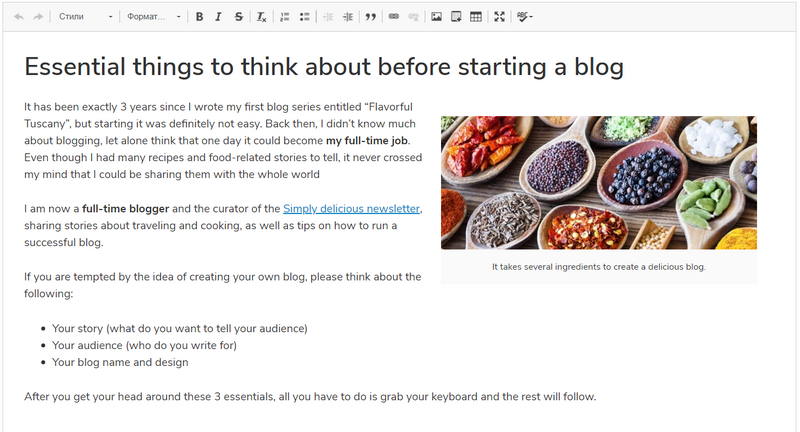This screenshot has height=432, width=800.
Task: Toggle strikethrough formatting
Action: tap(238, 17)
